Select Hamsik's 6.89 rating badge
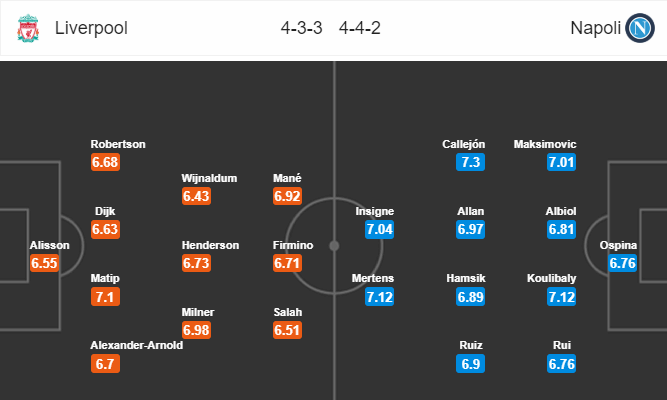The width and height of the screenshot is (667, 400). (x=470, y=296)
